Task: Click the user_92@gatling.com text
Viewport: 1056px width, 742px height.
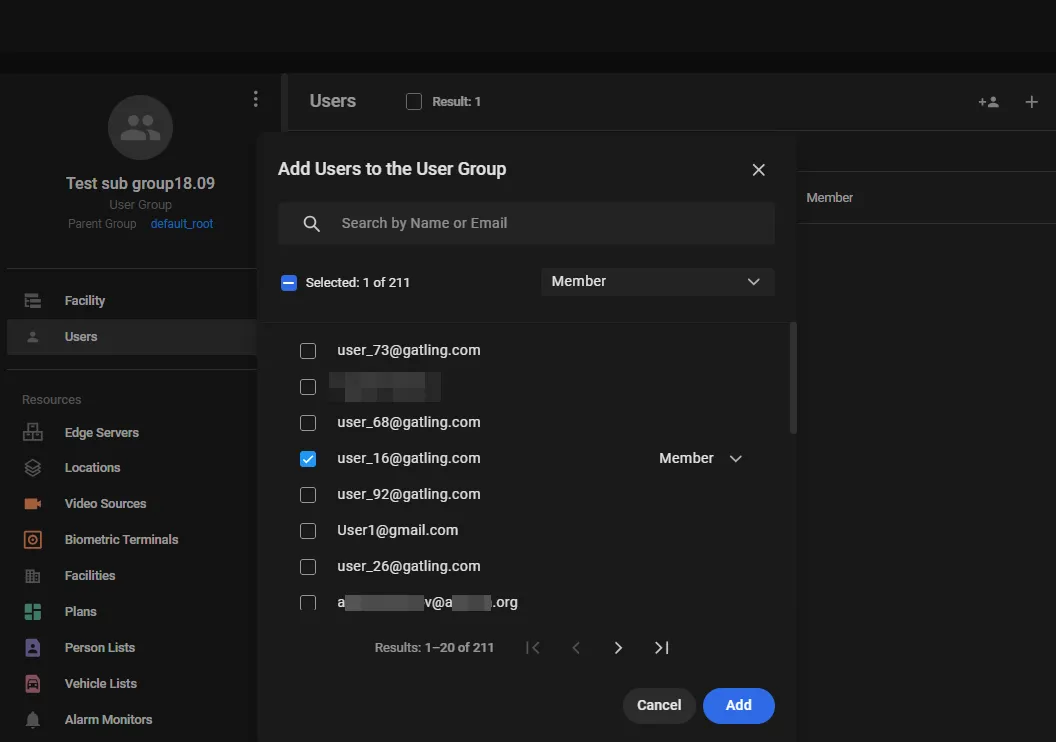Action: [409, 494]
